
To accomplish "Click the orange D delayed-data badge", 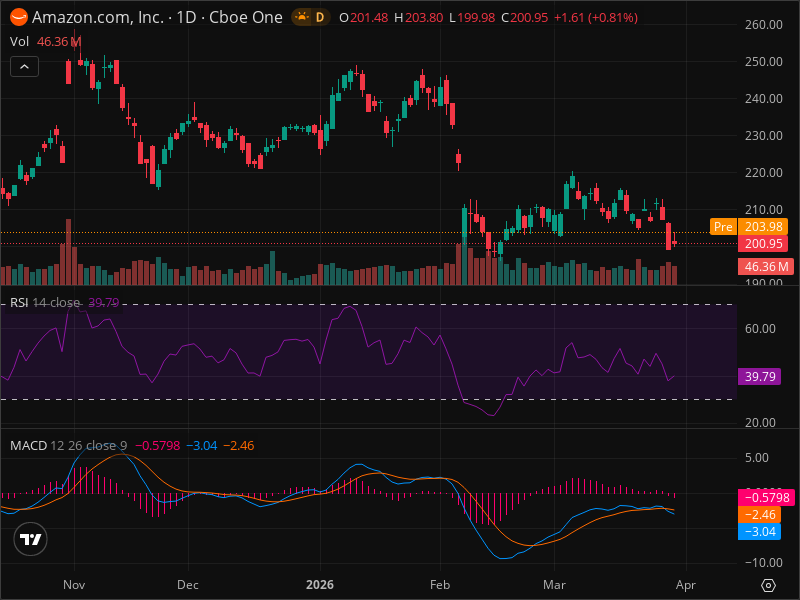I will coord(320,17).
